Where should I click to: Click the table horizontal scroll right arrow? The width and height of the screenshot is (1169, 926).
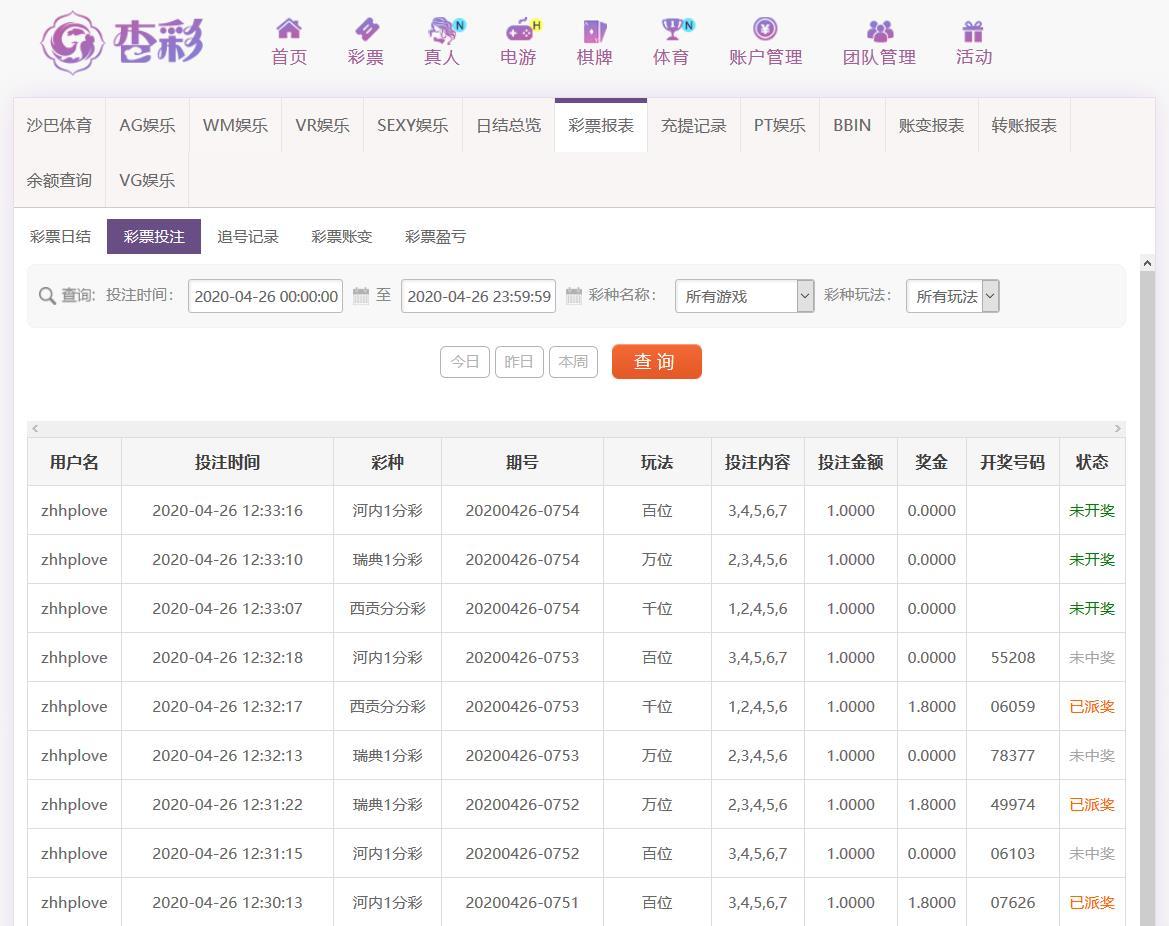(x=1117, y=428)
